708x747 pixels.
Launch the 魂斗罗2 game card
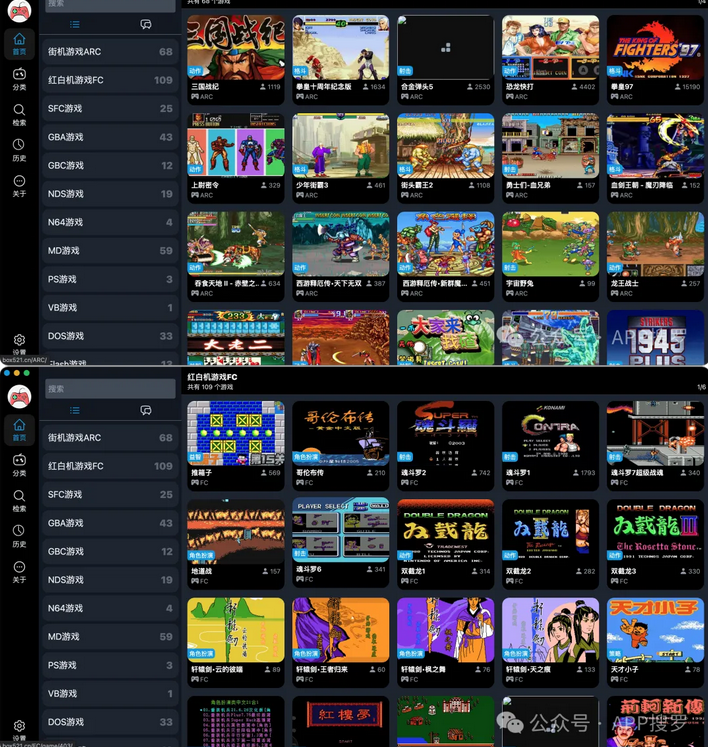coord(445,445)
